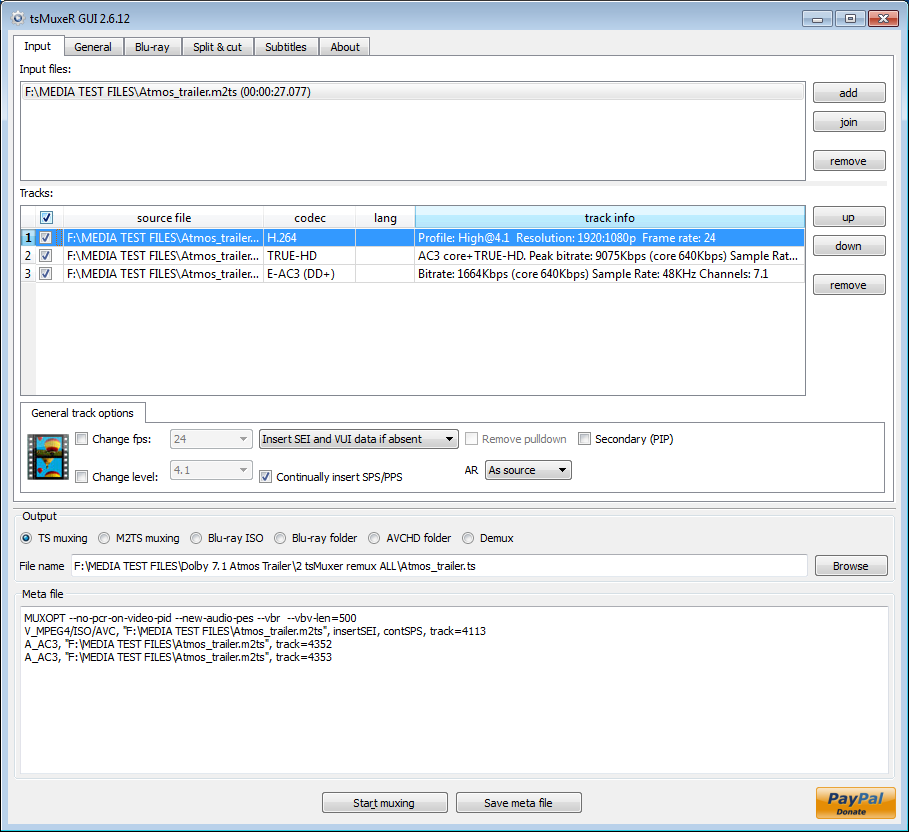Click remove button beside Input files
This screenshot has height=832, width=909.
click(849, 161)
